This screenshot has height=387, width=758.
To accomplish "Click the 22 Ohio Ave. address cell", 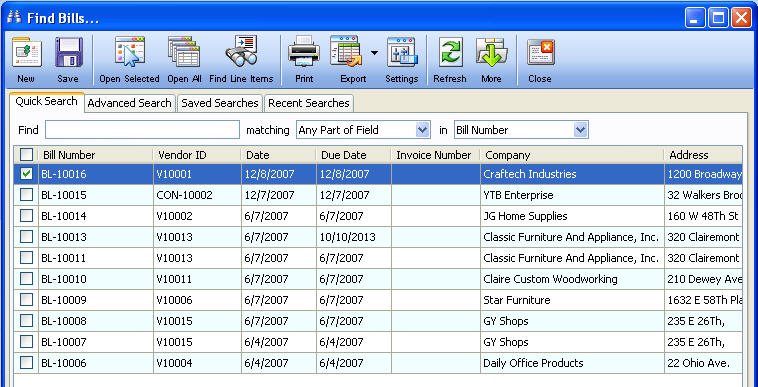I will pyautogui.click(x=703, y=363).
